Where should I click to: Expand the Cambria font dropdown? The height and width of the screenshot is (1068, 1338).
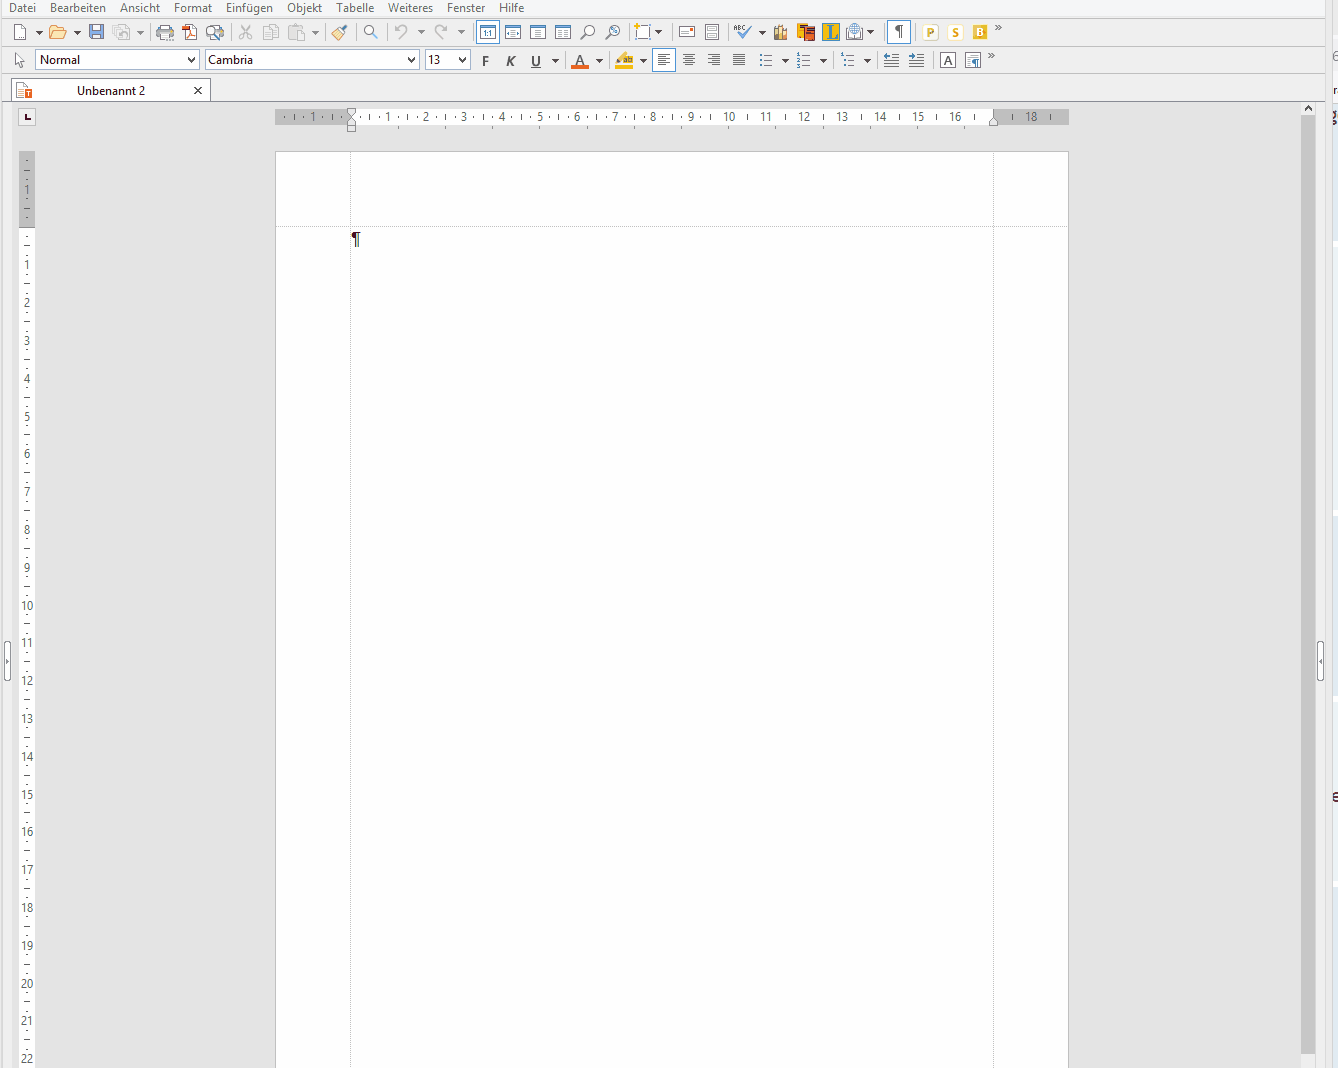(x=411, y=60)
